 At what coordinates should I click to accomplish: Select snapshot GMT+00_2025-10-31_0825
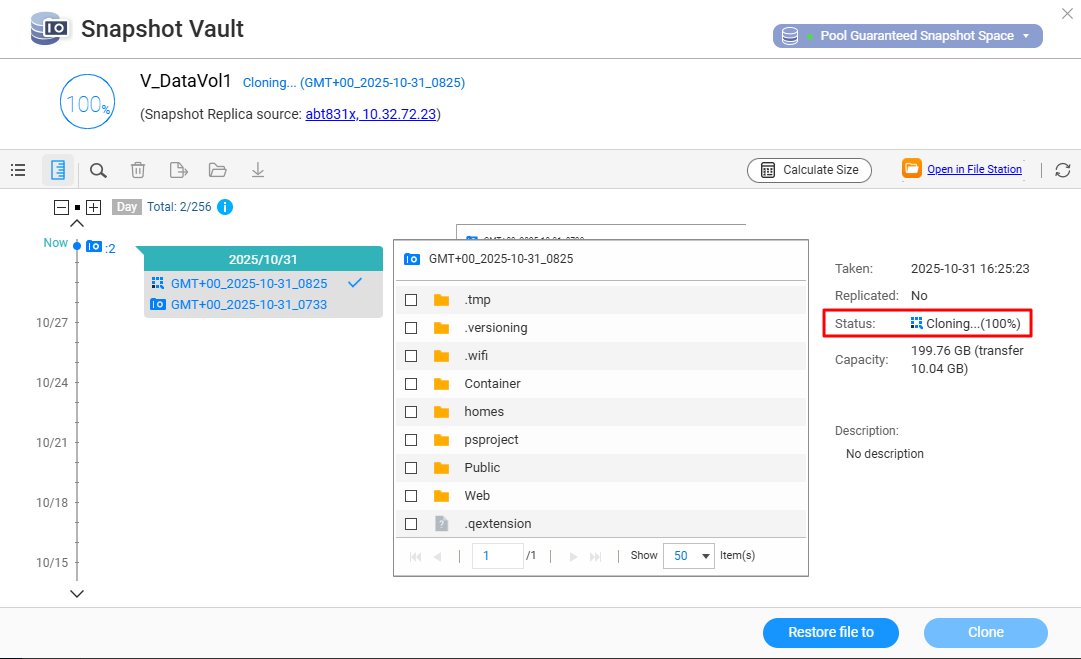click(x=248, y=283)
